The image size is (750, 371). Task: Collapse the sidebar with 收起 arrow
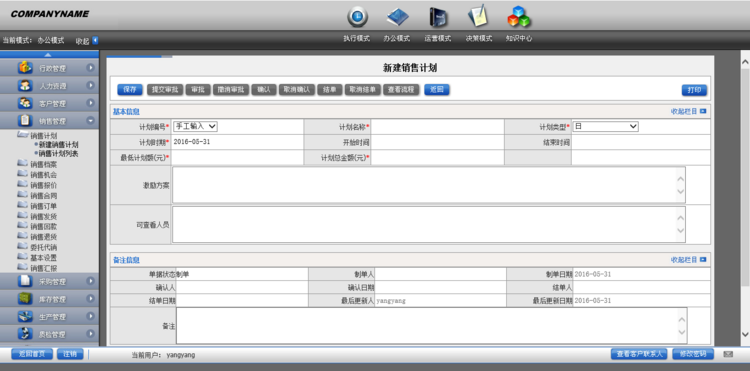click(x=95, y=41)
